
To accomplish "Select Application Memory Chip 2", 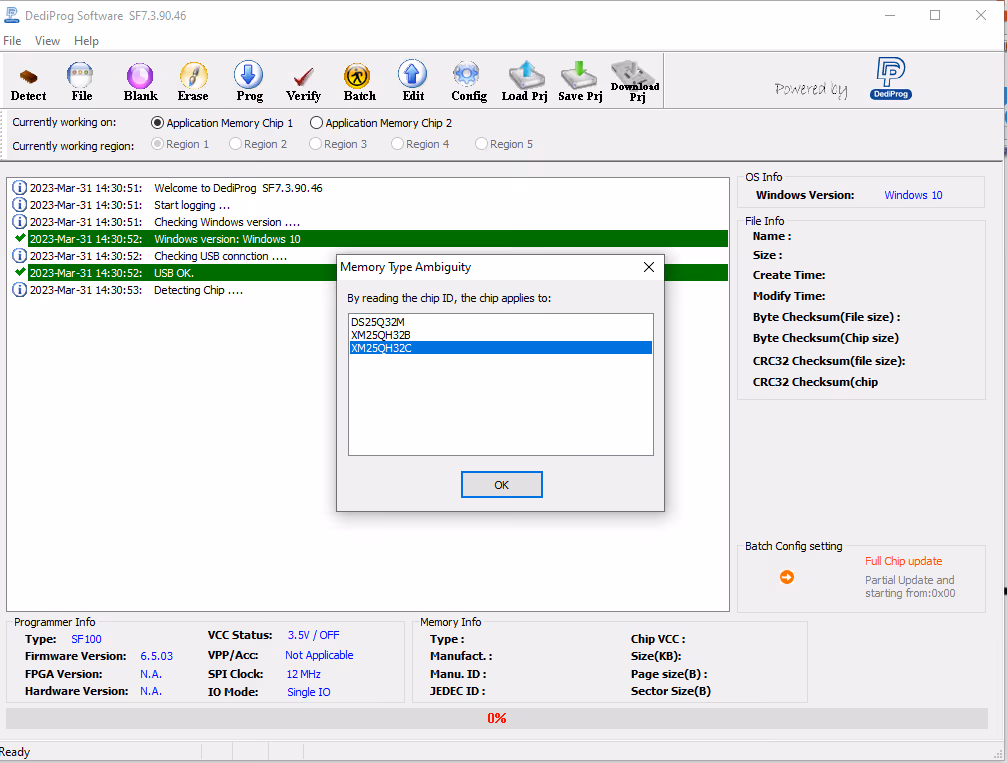I will 381,123.
